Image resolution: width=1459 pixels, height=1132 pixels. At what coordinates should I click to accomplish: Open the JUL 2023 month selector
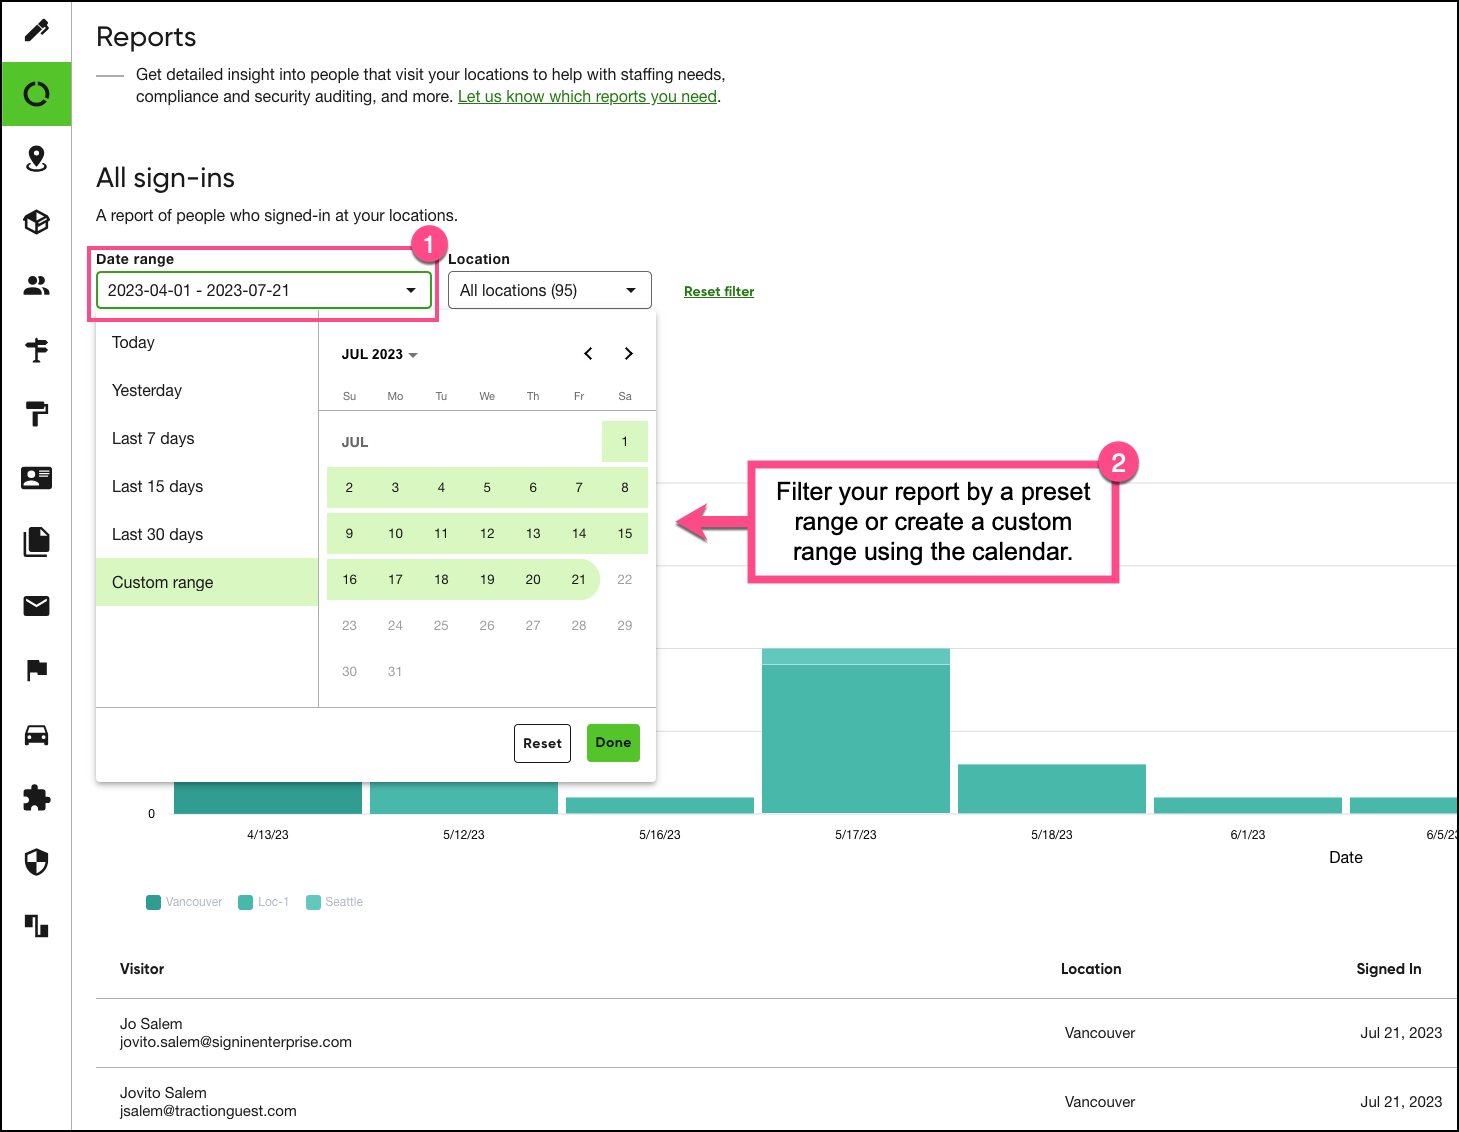tap(380, 354)
